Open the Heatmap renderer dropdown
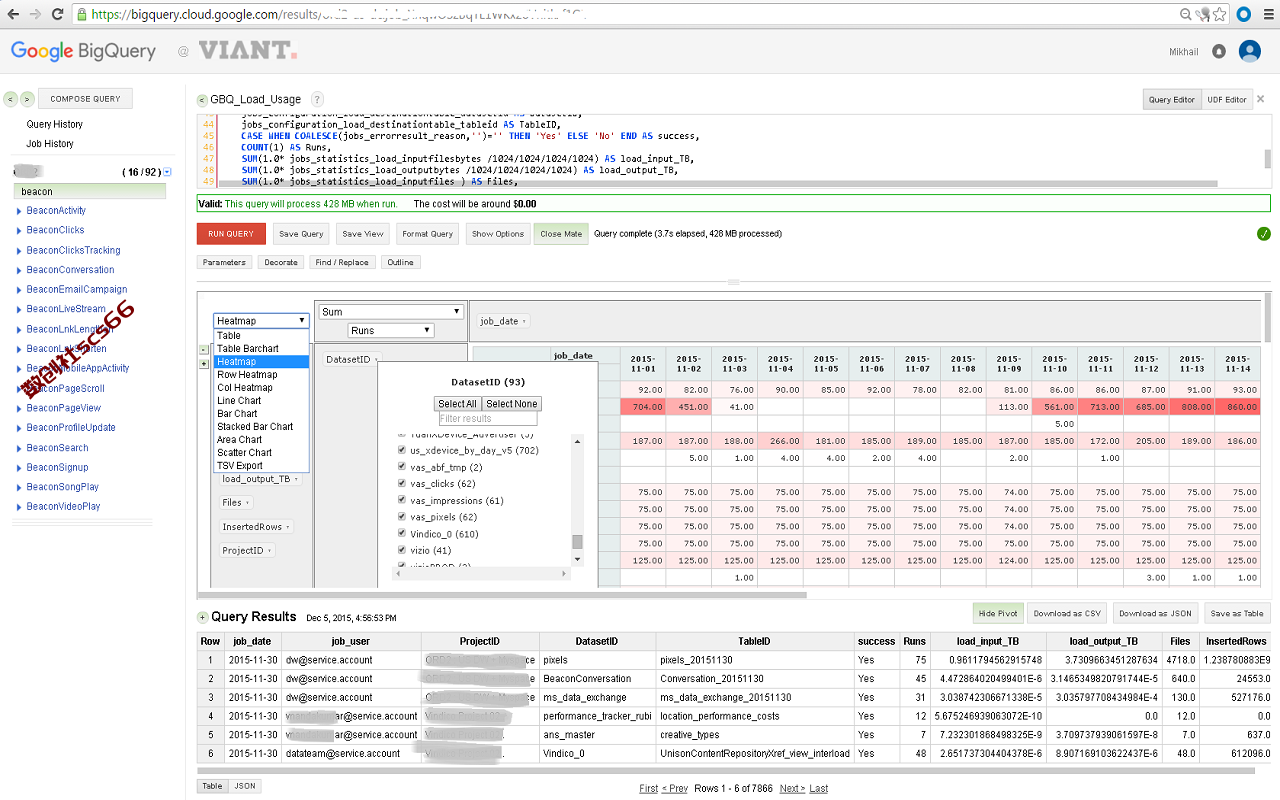Image resolution: width=1280 pixels, height=800 pixels. point(260,321)
